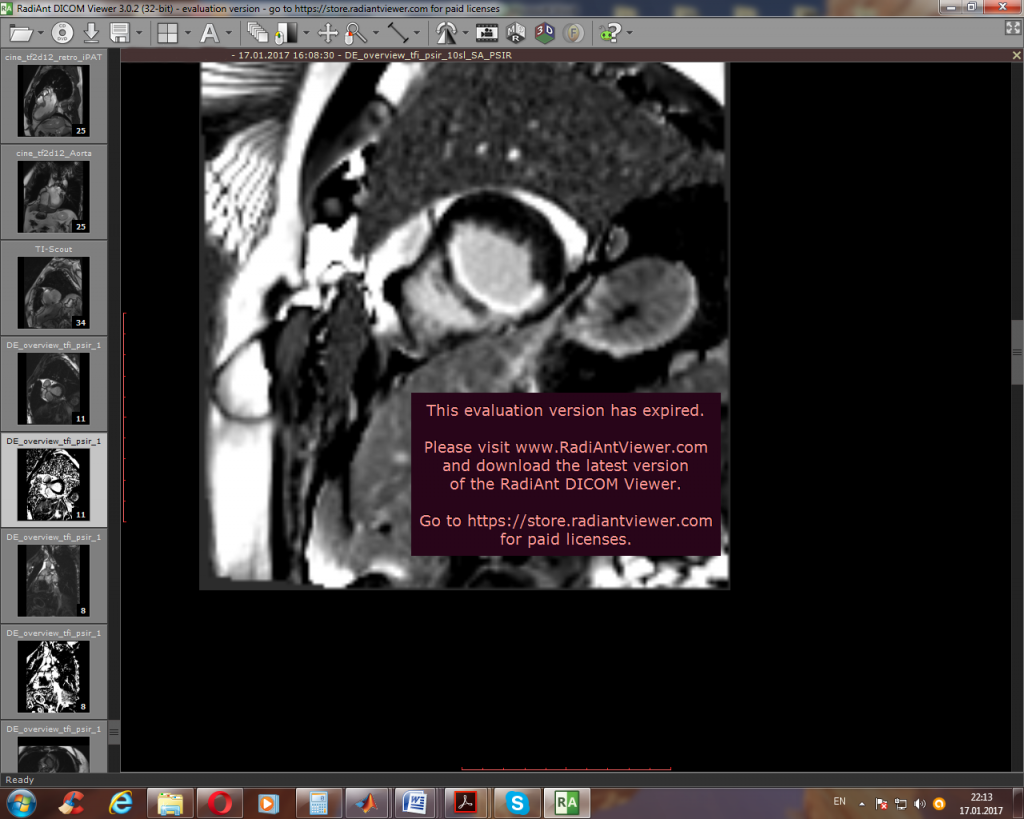This screenshot has width=1024, height=819.
Task: Select the dark DE_overview thumbnail with 11 images
Action: [x=54, y=383]
